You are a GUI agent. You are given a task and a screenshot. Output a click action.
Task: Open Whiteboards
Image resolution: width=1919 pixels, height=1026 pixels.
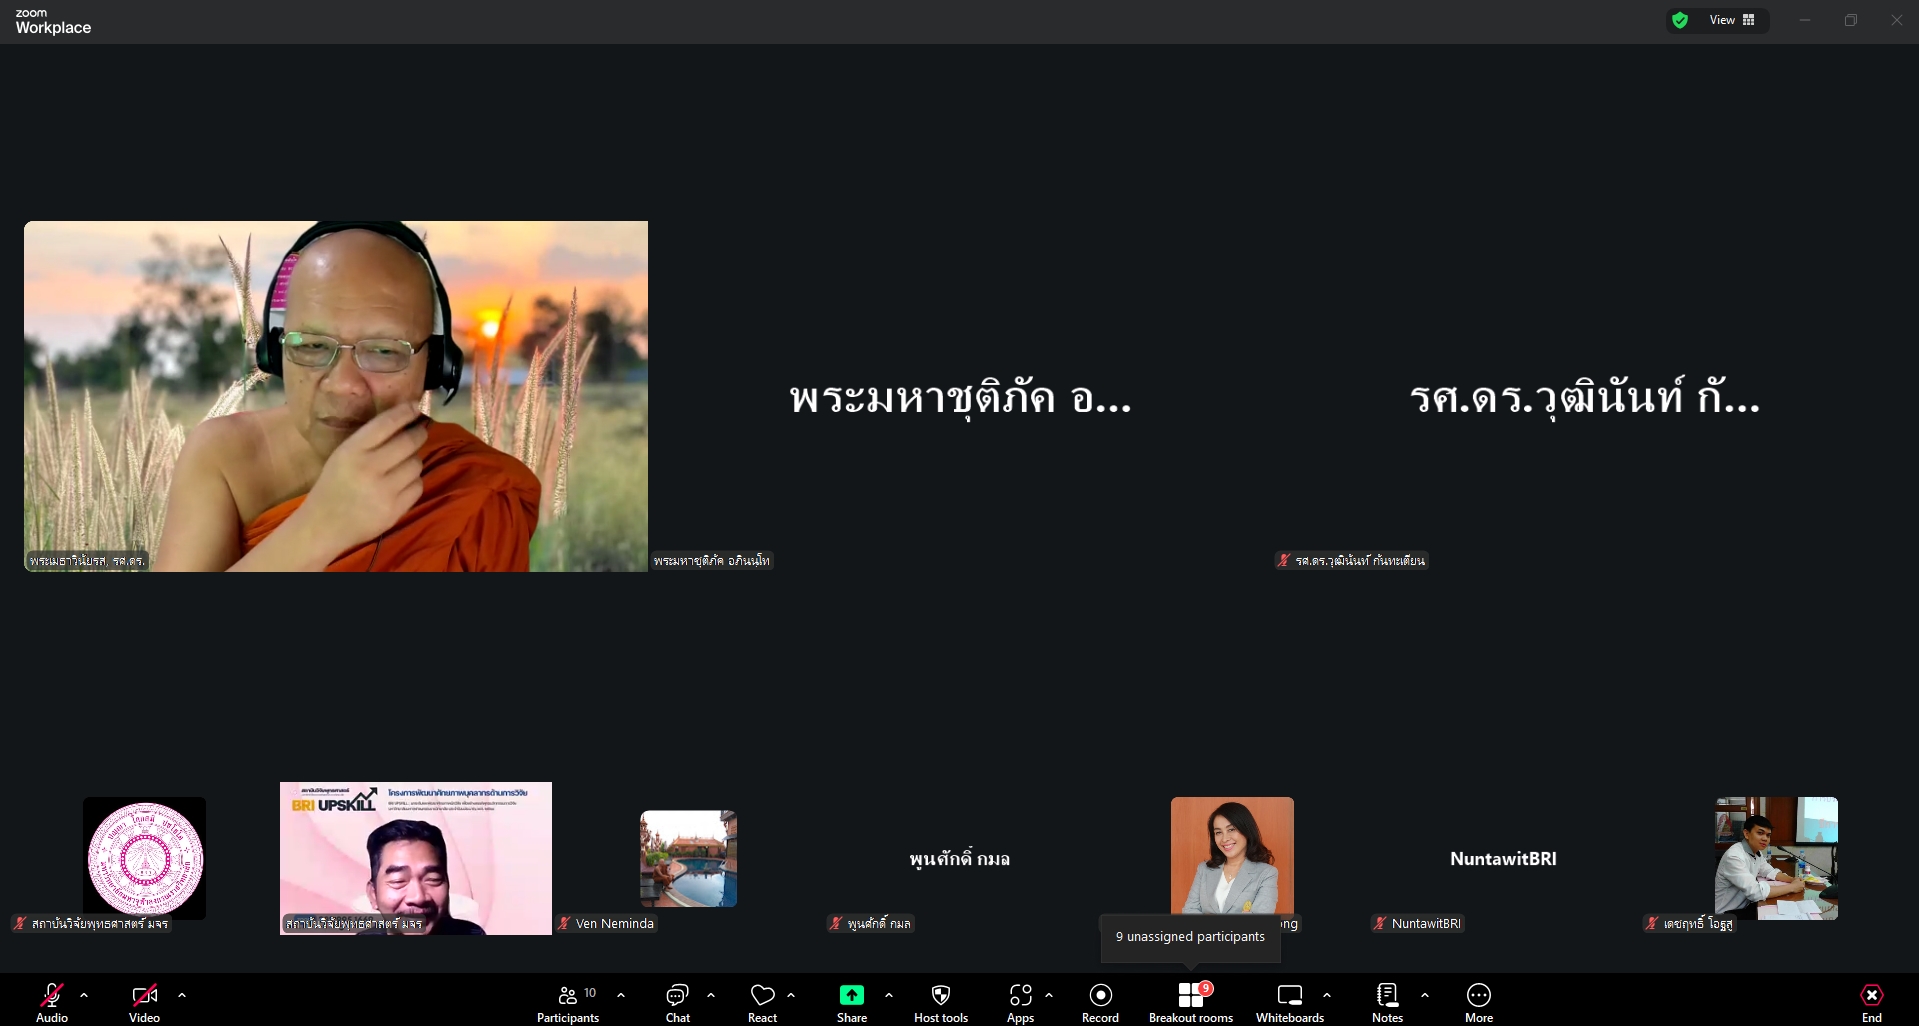click(x=1289, y=1001)
